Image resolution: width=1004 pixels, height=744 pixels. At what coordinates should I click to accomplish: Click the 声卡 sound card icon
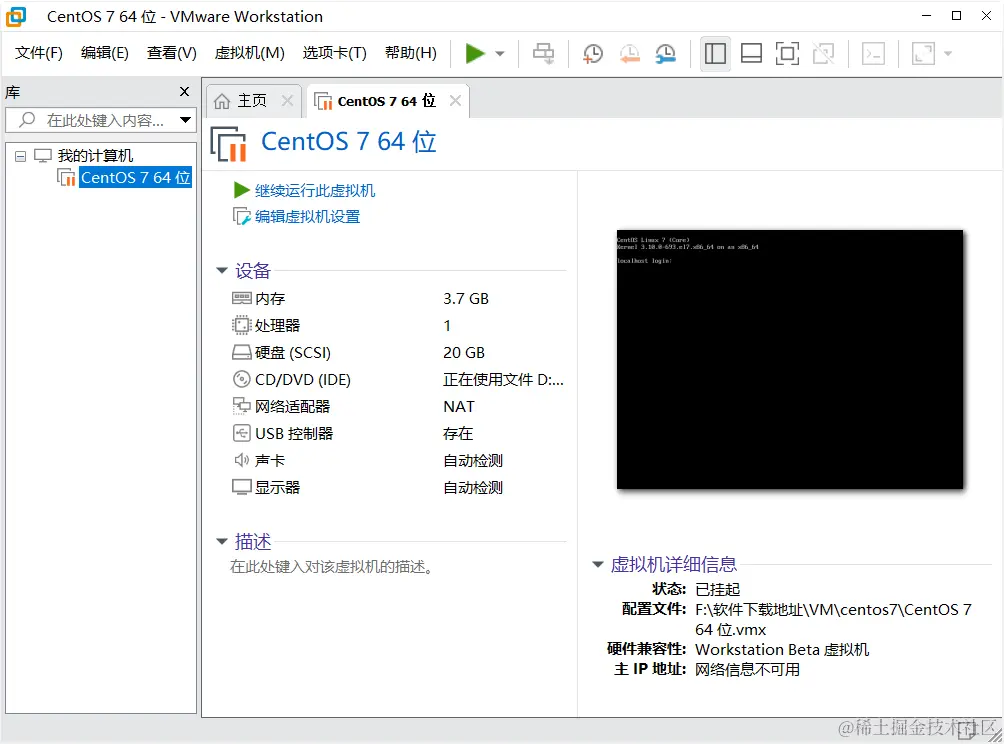point(241,460)
